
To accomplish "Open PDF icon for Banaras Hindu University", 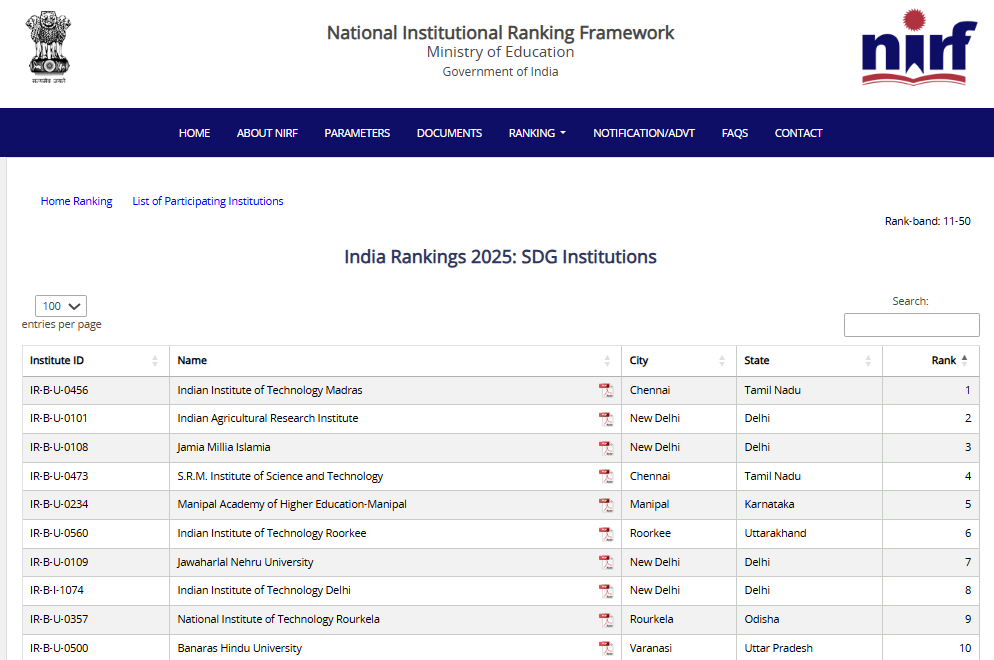I will tap(605, 649).
